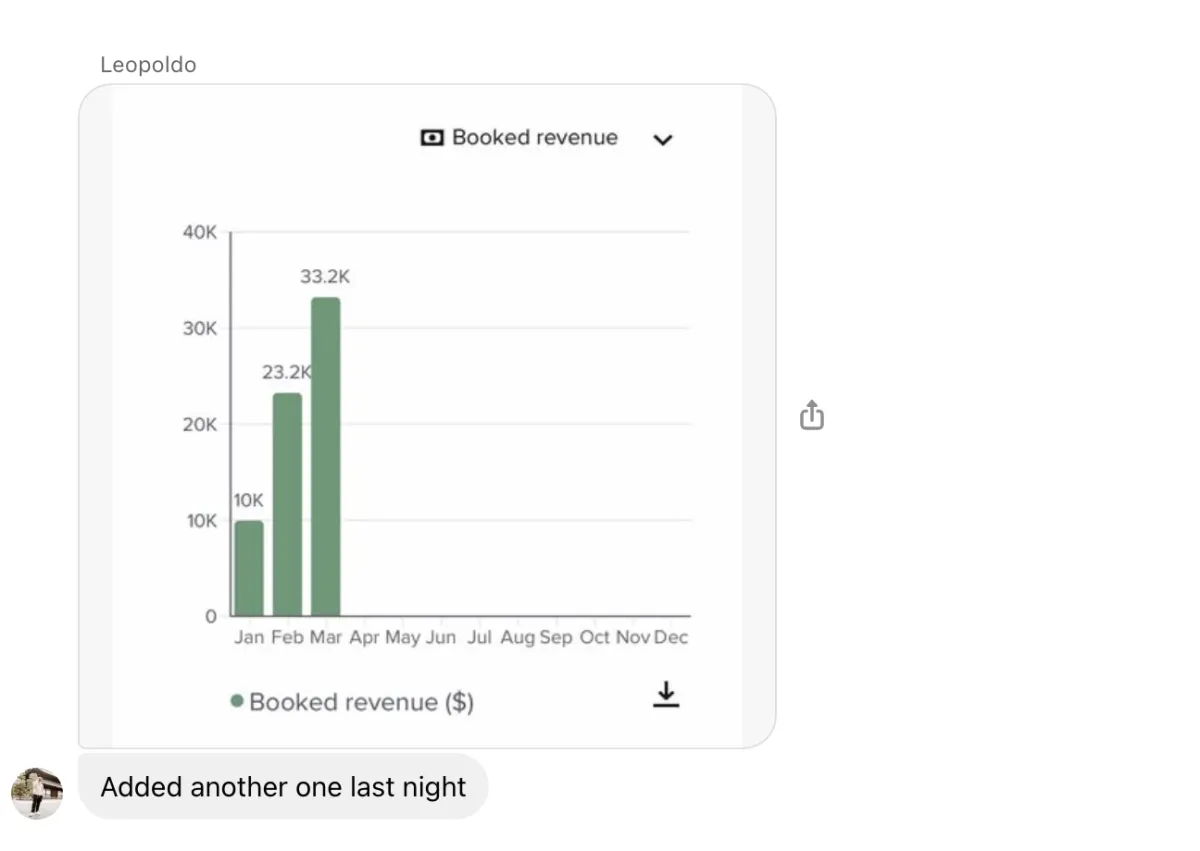Toggle the Booked revenue ($) legend label

(x=361, y=702)
